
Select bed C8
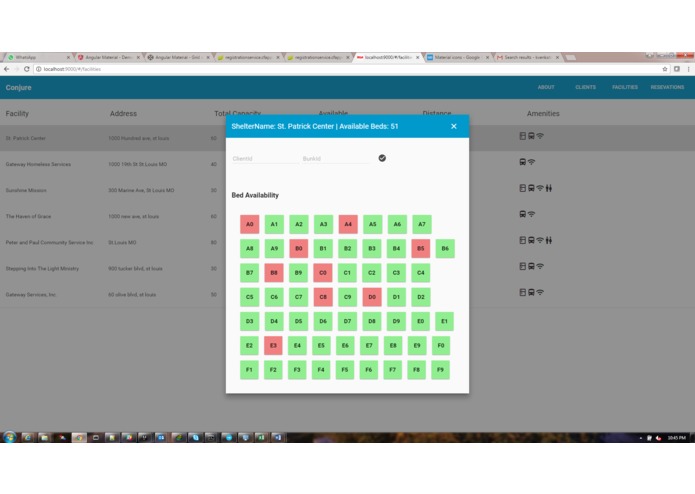point(323,297)
